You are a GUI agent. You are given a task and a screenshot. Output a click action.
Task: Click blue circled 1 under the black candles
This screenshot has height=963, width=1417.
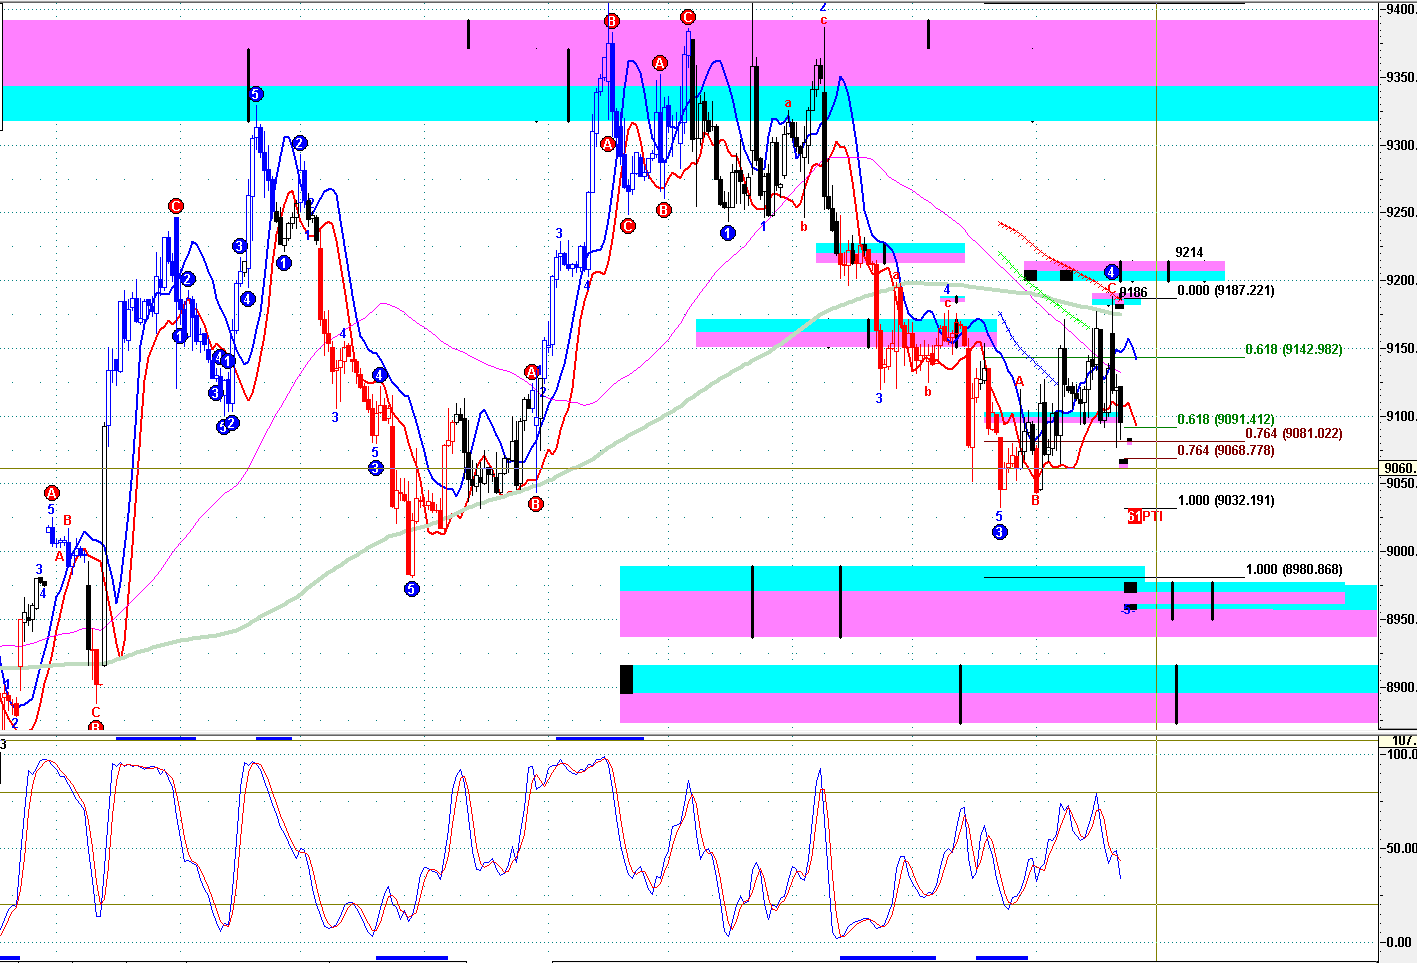[727, 233]
